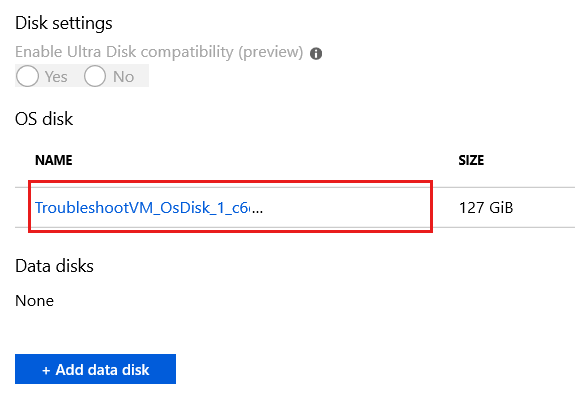Click the Disk settings heading

[x=63, y=23]
